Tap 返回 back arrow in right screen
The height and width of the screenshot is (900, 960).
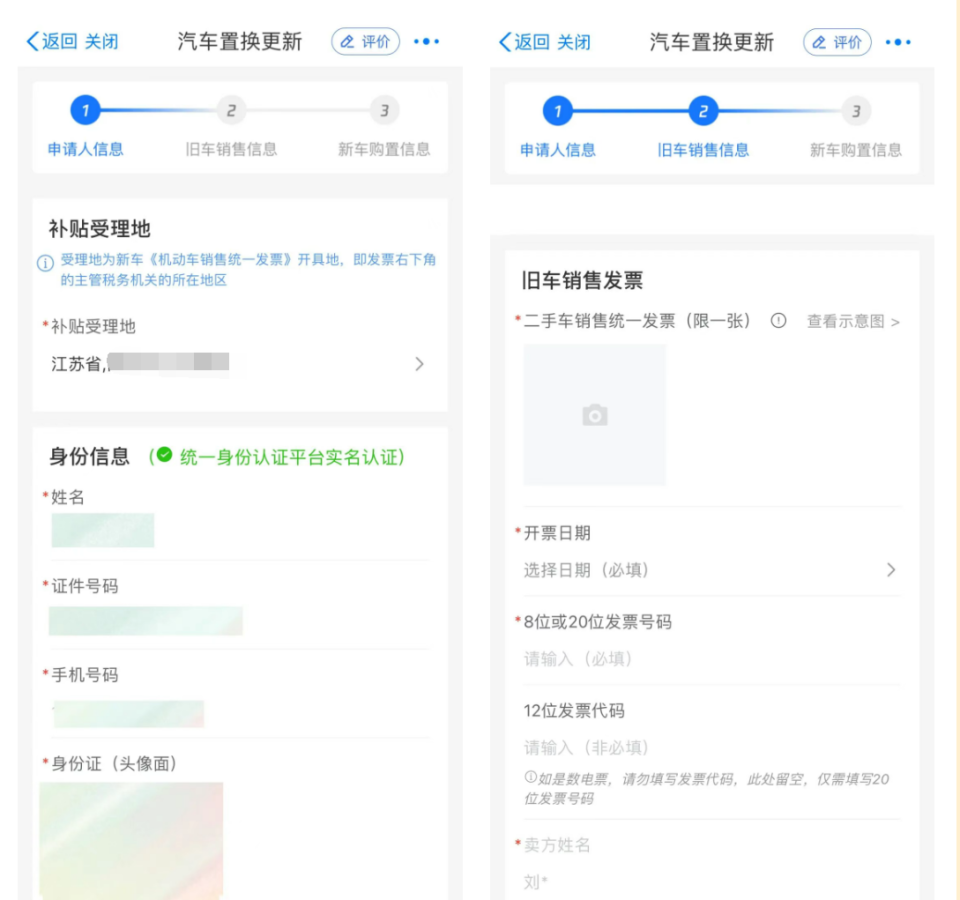coord(524,42)
